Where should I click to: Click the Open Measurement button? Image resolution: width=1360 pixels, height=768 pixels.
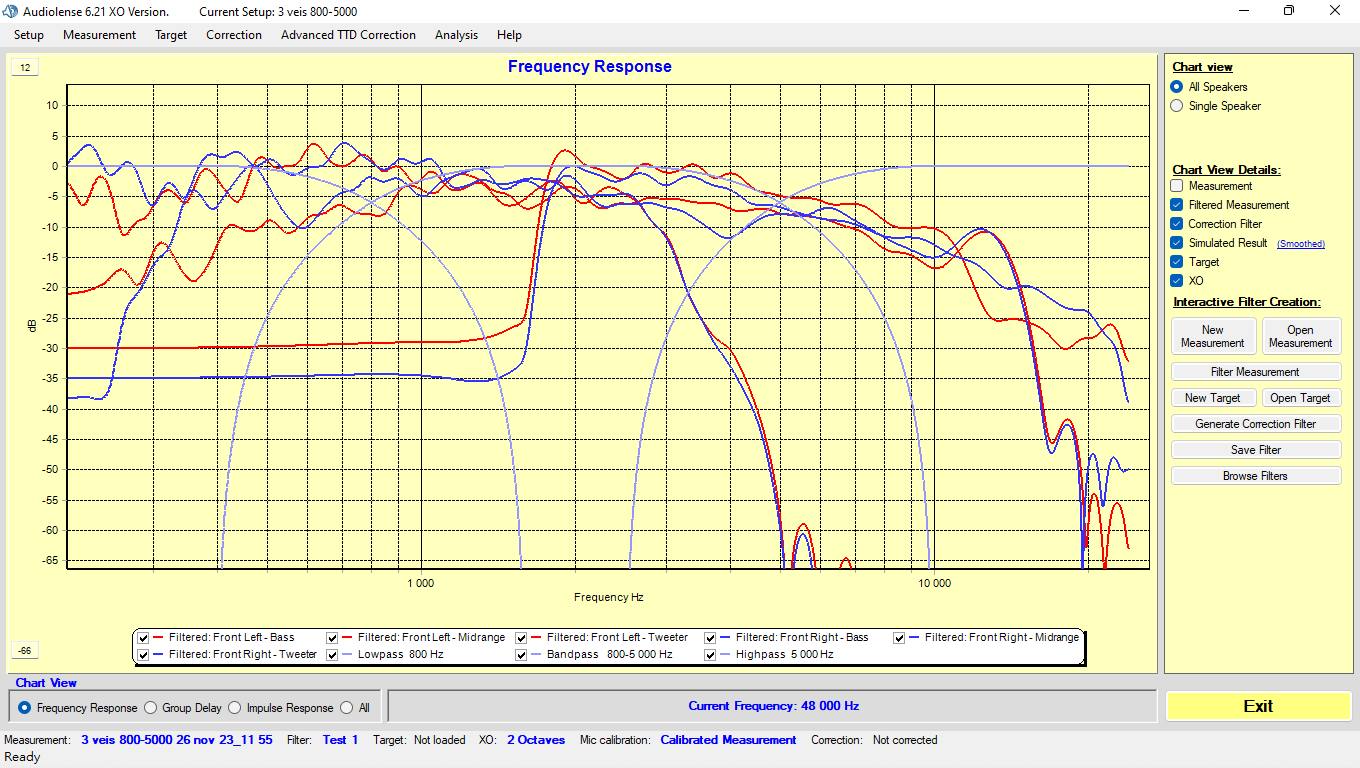click(x=1300, y=336)
